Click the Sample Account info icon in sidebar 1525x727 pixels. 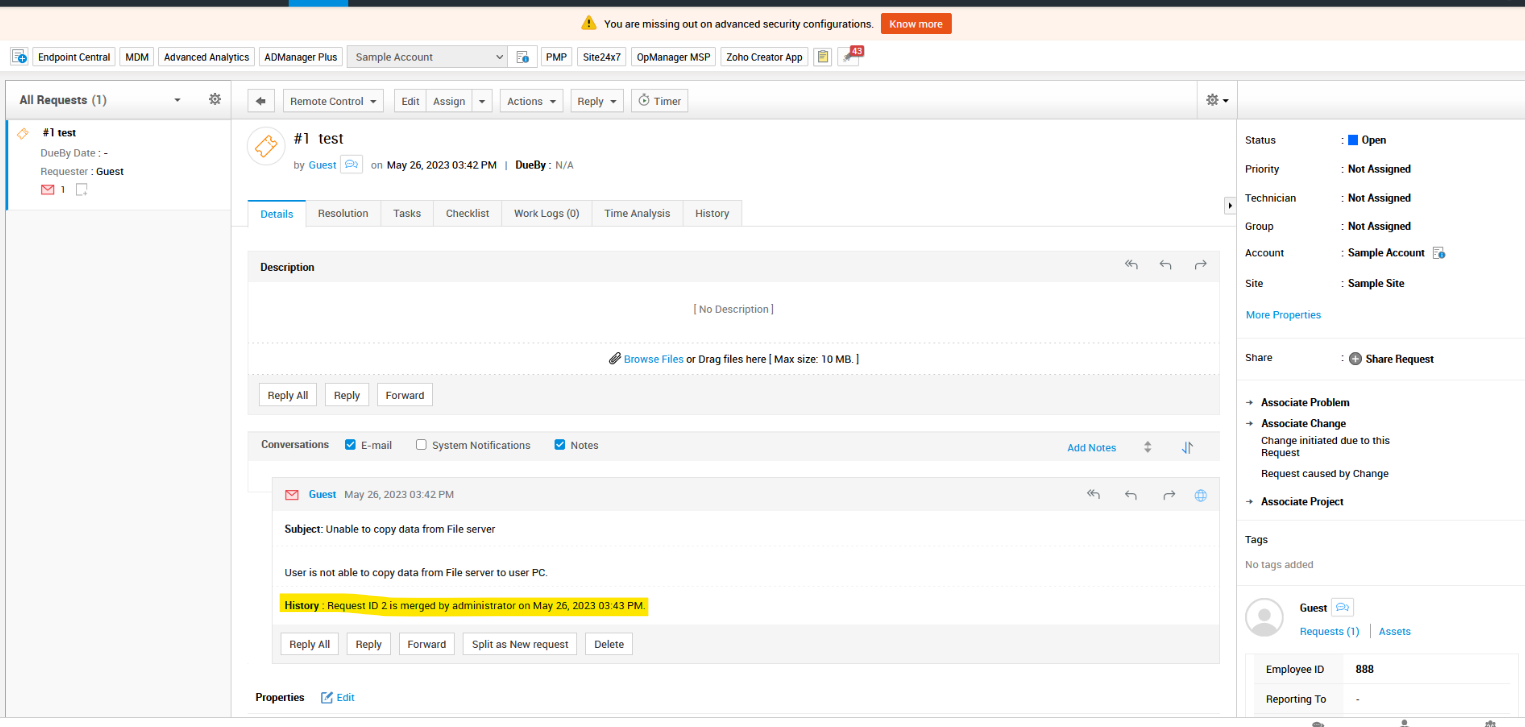pos(1439,254)
